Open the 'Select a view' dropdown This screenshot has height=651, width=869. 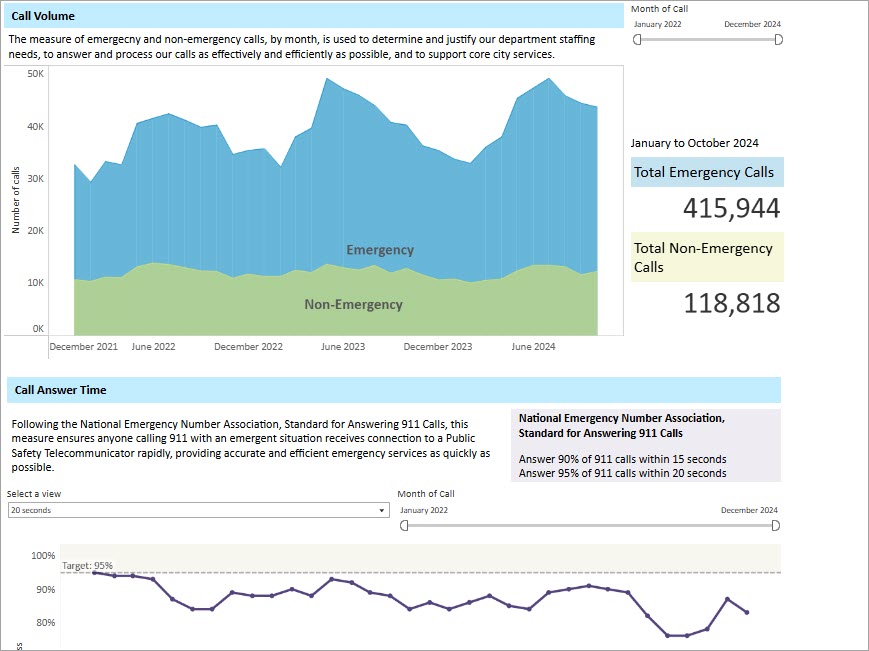pyautogui.click(x=197, y=510)
